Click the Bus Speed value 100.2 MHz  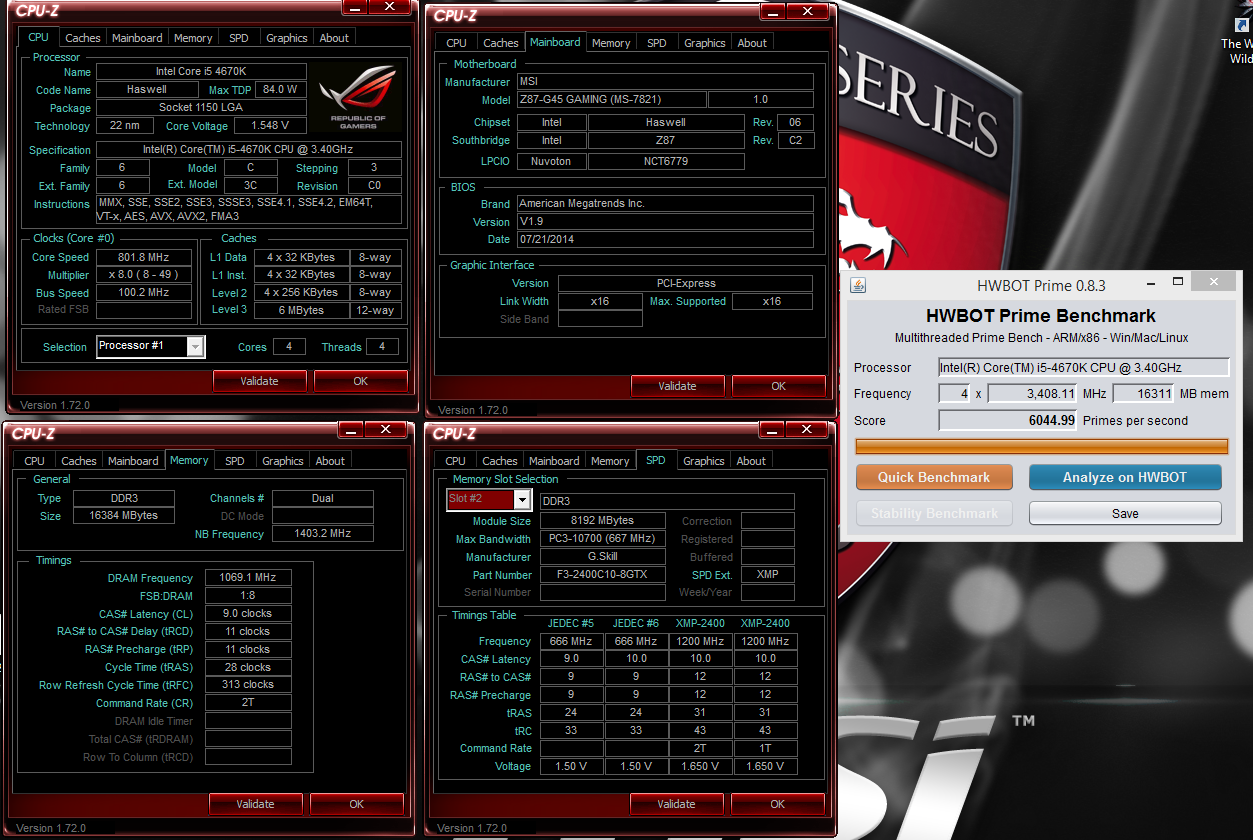[144, 293]
